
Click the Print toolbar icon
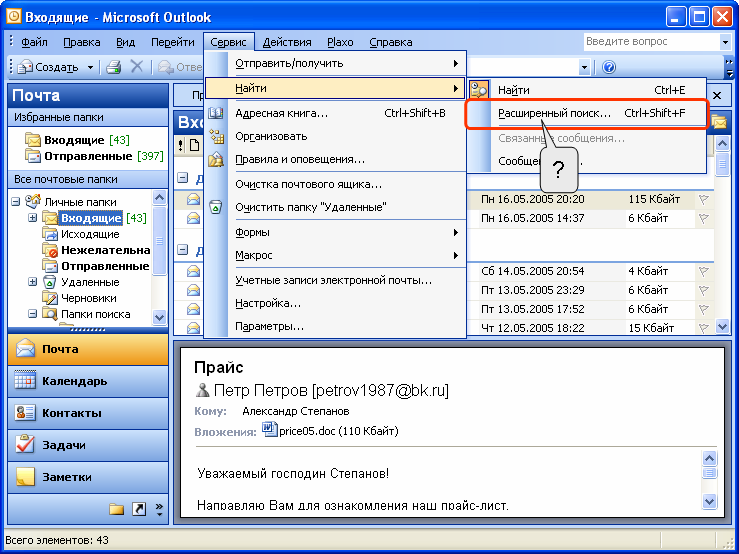(x=114, y=67)
